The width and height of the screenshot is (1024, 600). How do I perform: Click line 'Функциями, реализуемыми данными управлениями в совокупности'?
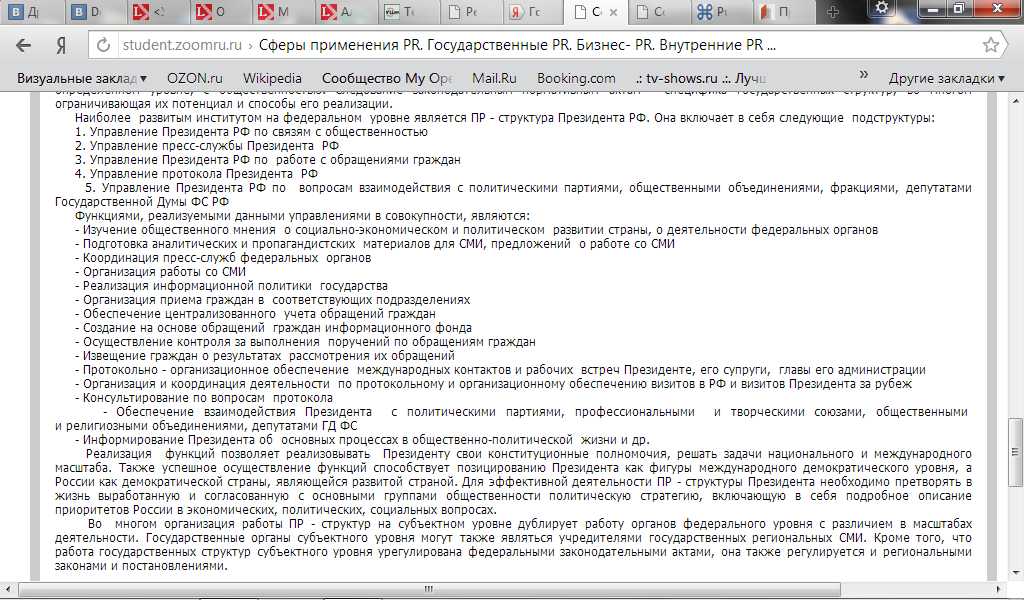click(302, 216)
